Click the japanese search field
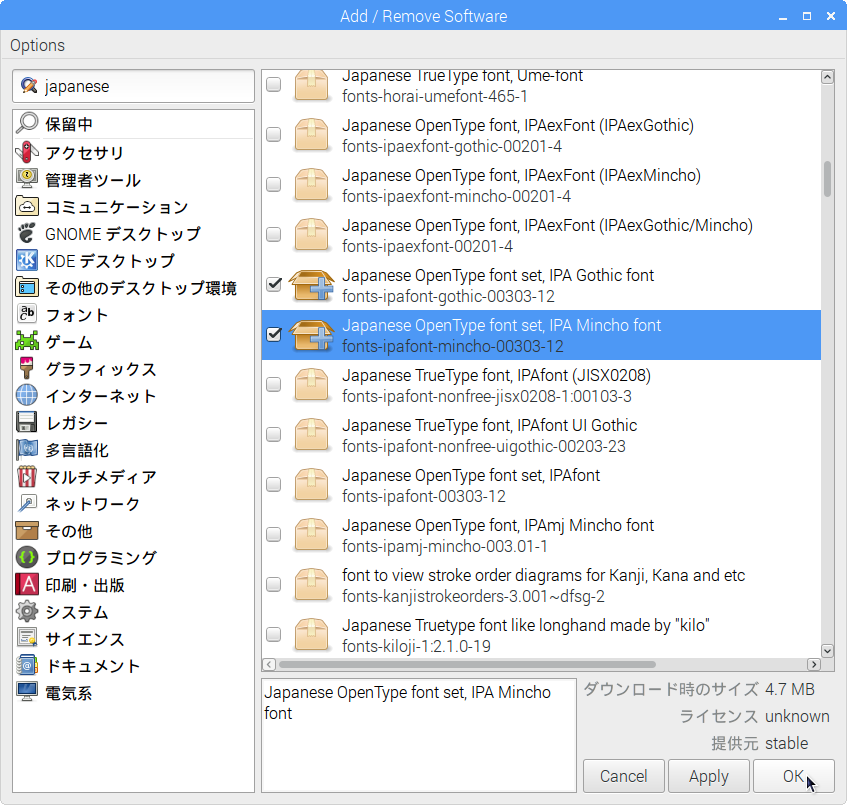This screenshot has height=805, width=847. click(133, 86)
